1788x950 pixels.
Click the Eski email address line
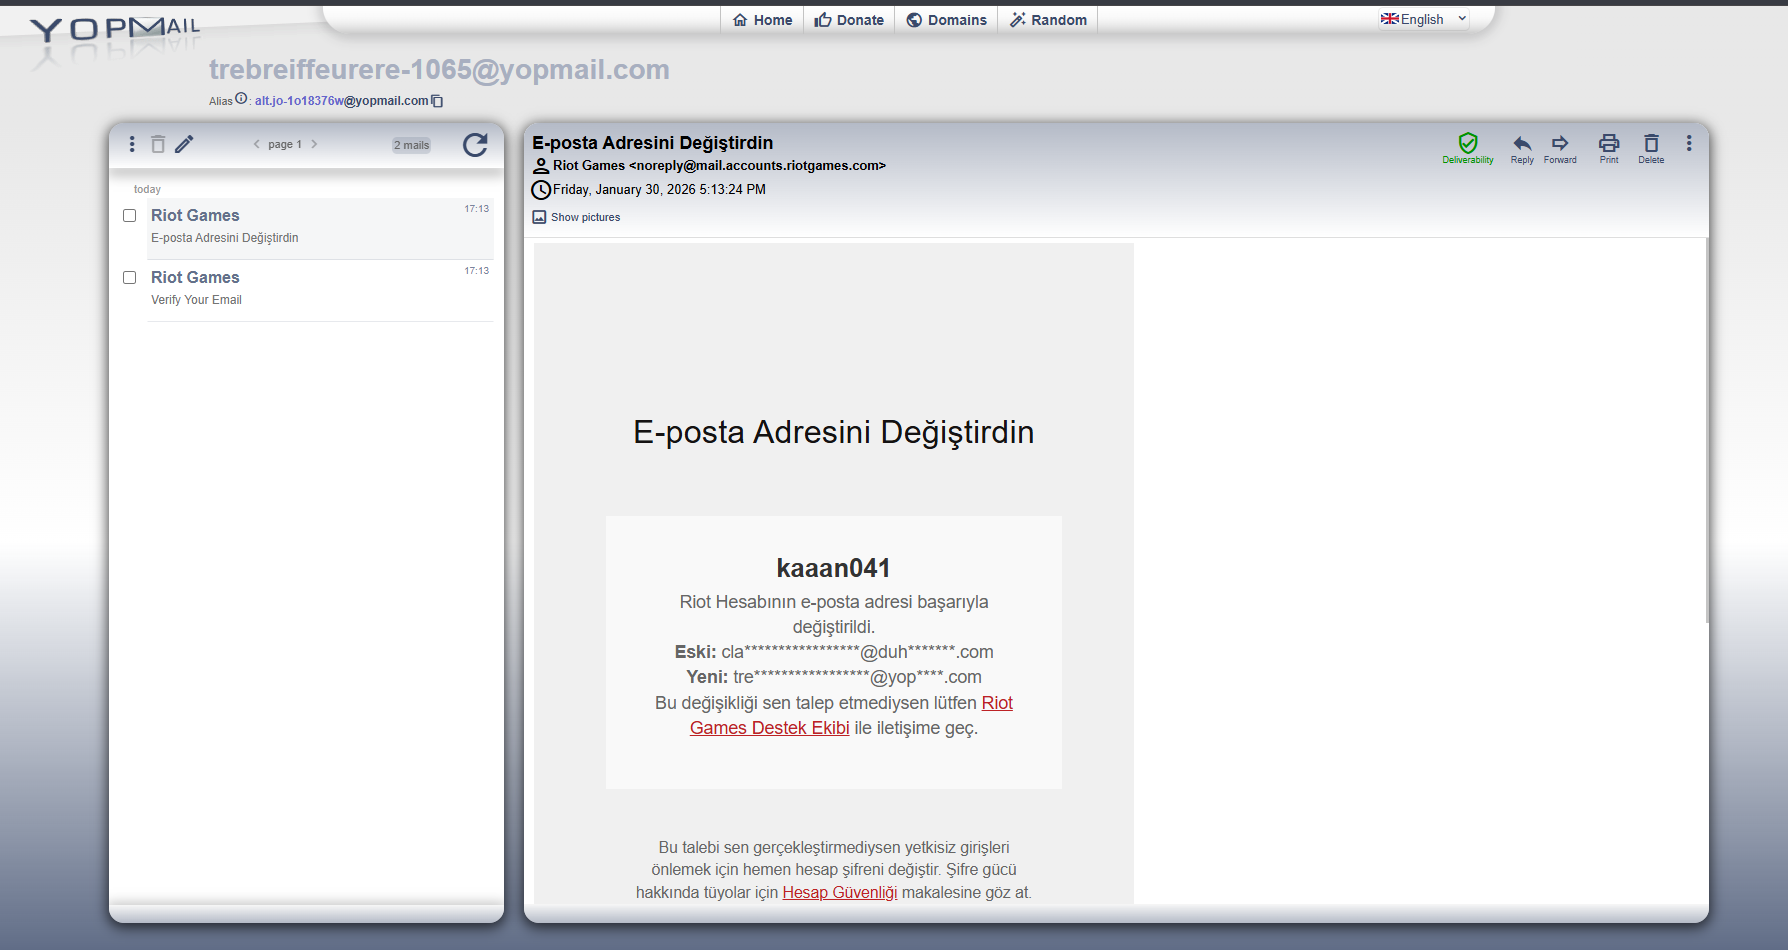click(x=834, y=652)
